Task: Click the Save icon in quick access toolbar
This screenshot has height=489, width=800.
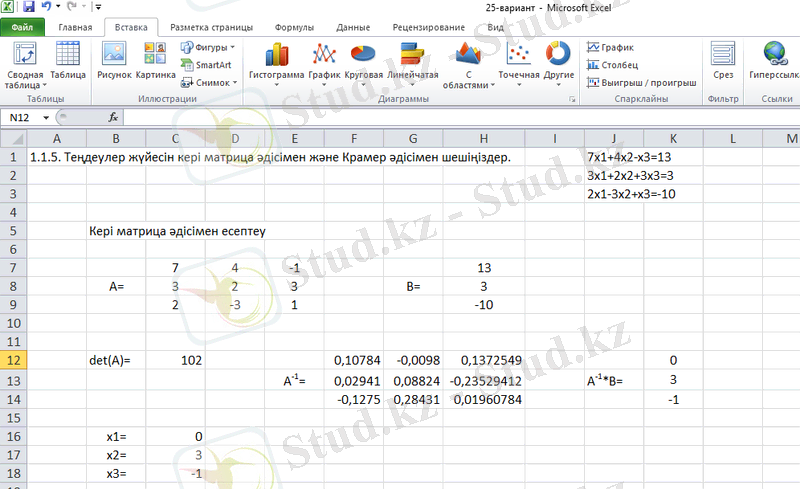Action: [29, 7]
